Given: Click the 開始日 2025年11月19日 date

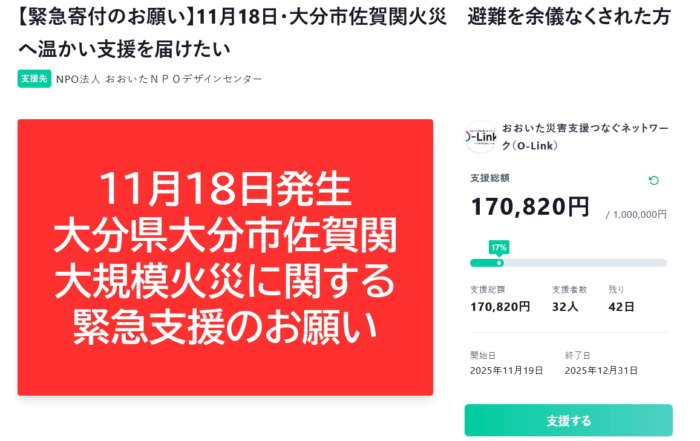Looking at the screenshot, I should pyautogui.click(x=506, y=370).
